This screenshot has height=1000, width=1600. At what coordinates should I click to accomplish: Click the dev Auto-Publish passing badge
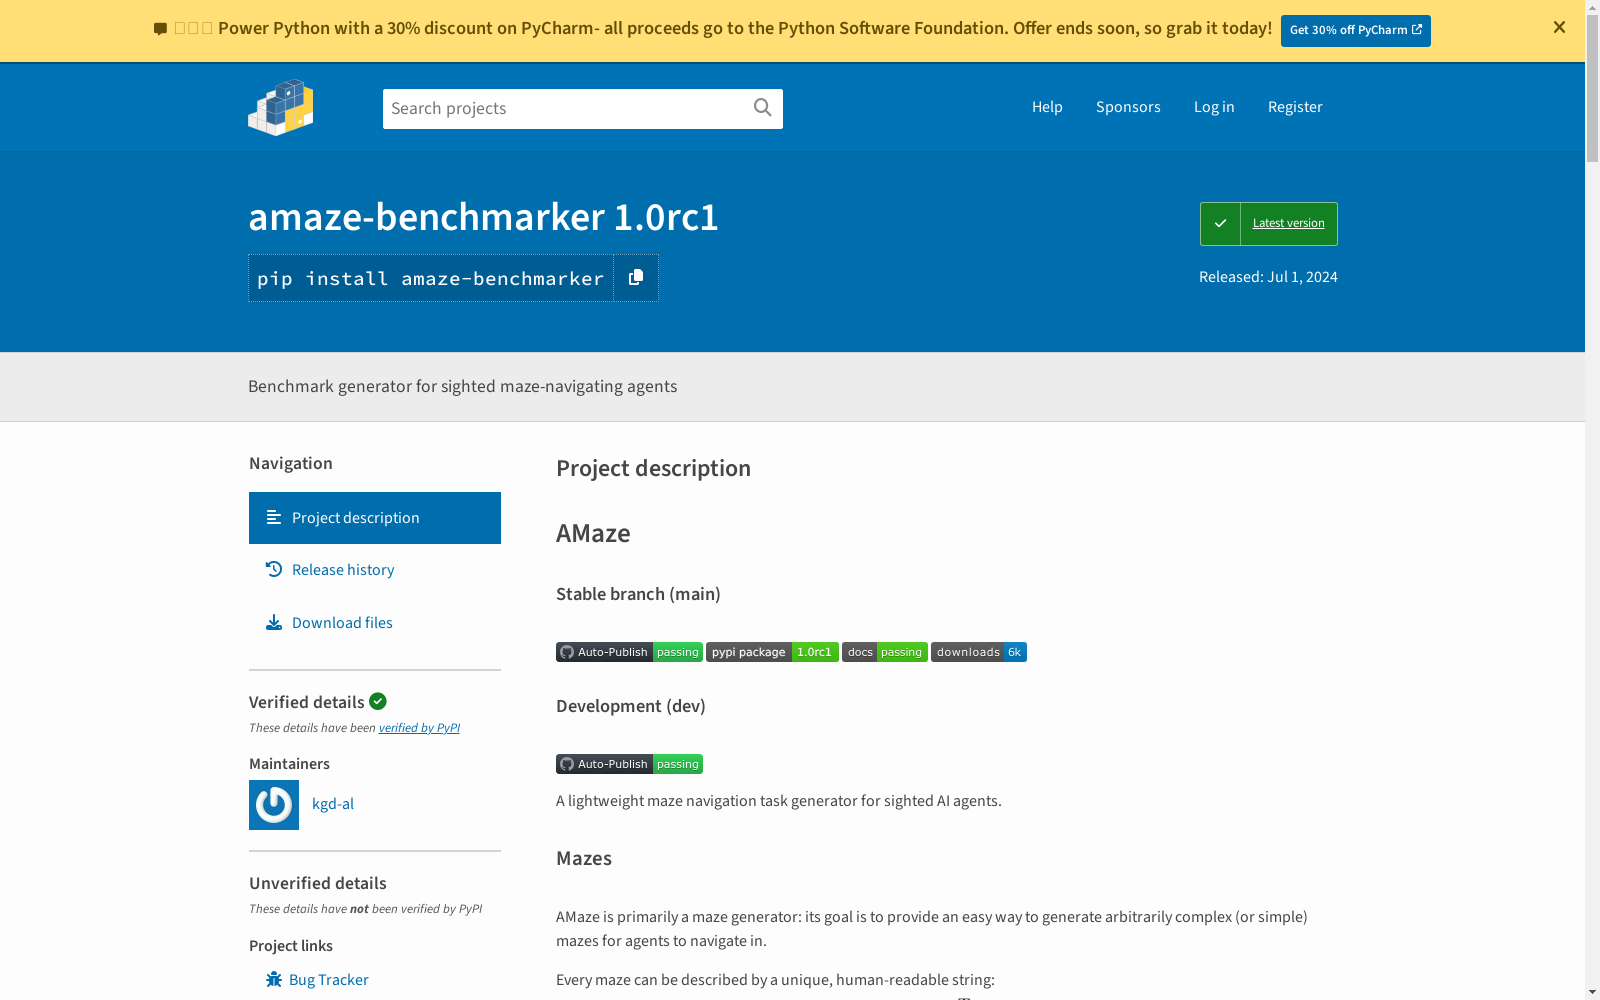point(629,764)
